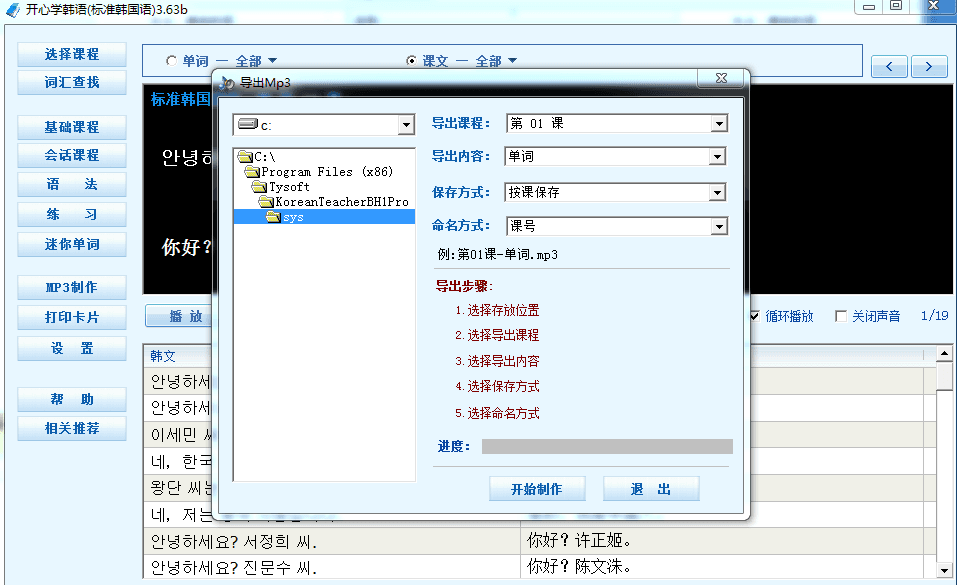Open 词汇查找 vocabulary search

pos(72,82)
